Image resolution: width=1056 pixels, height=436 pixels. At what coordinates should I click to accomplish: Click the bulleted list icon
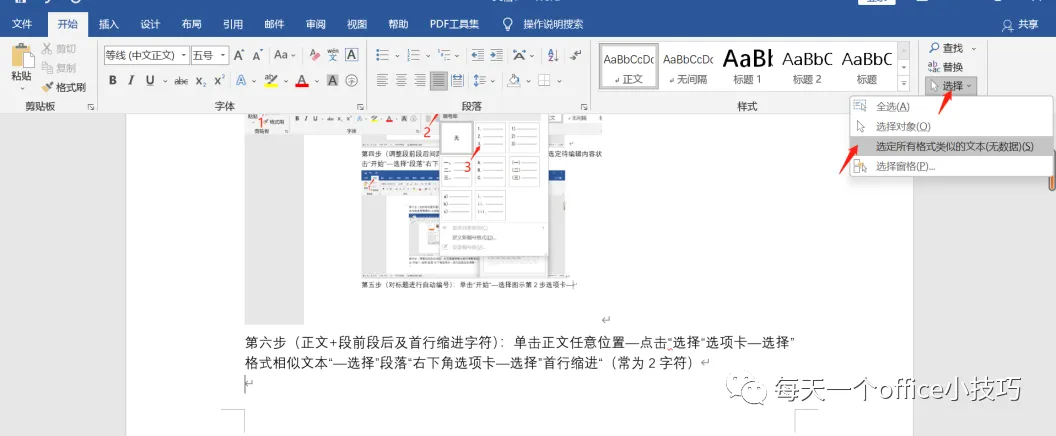coord(383,55)
